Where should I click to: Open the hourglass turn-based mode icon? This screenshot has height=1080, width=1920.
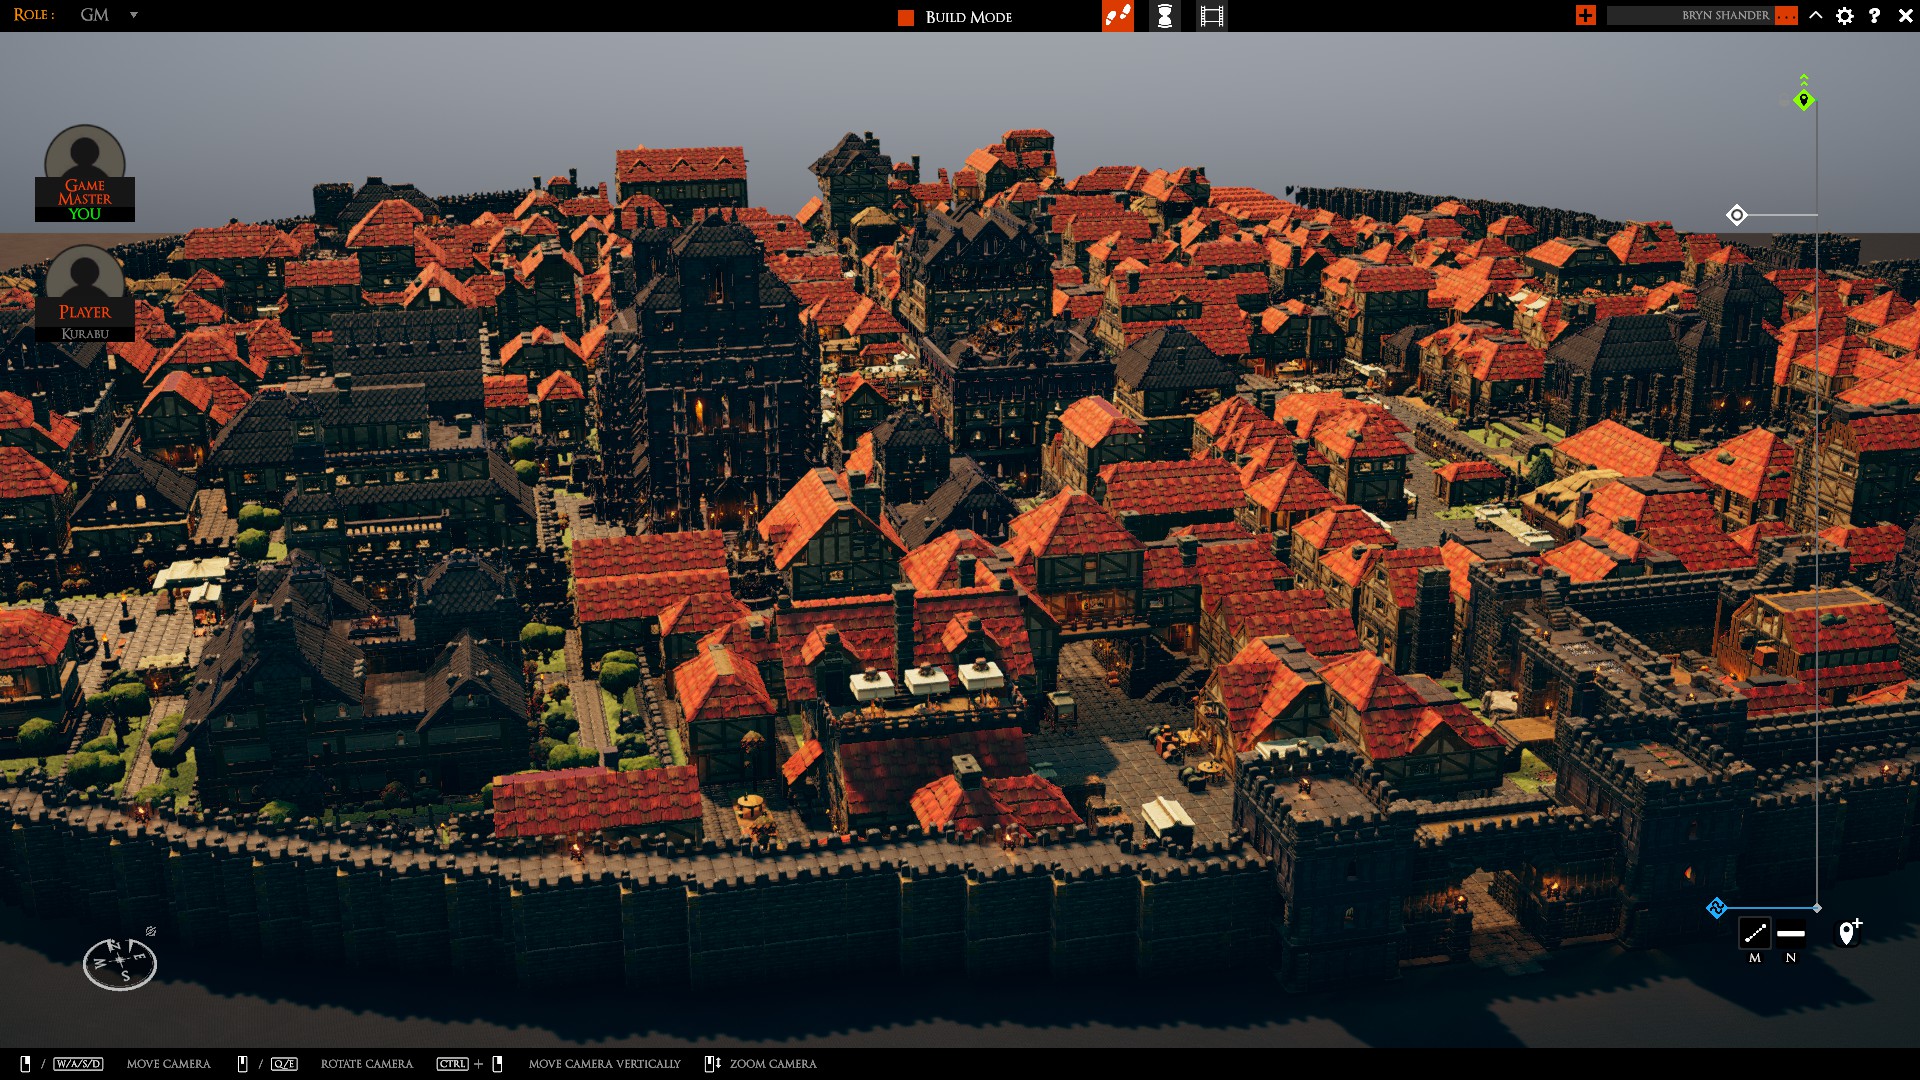1165,16
